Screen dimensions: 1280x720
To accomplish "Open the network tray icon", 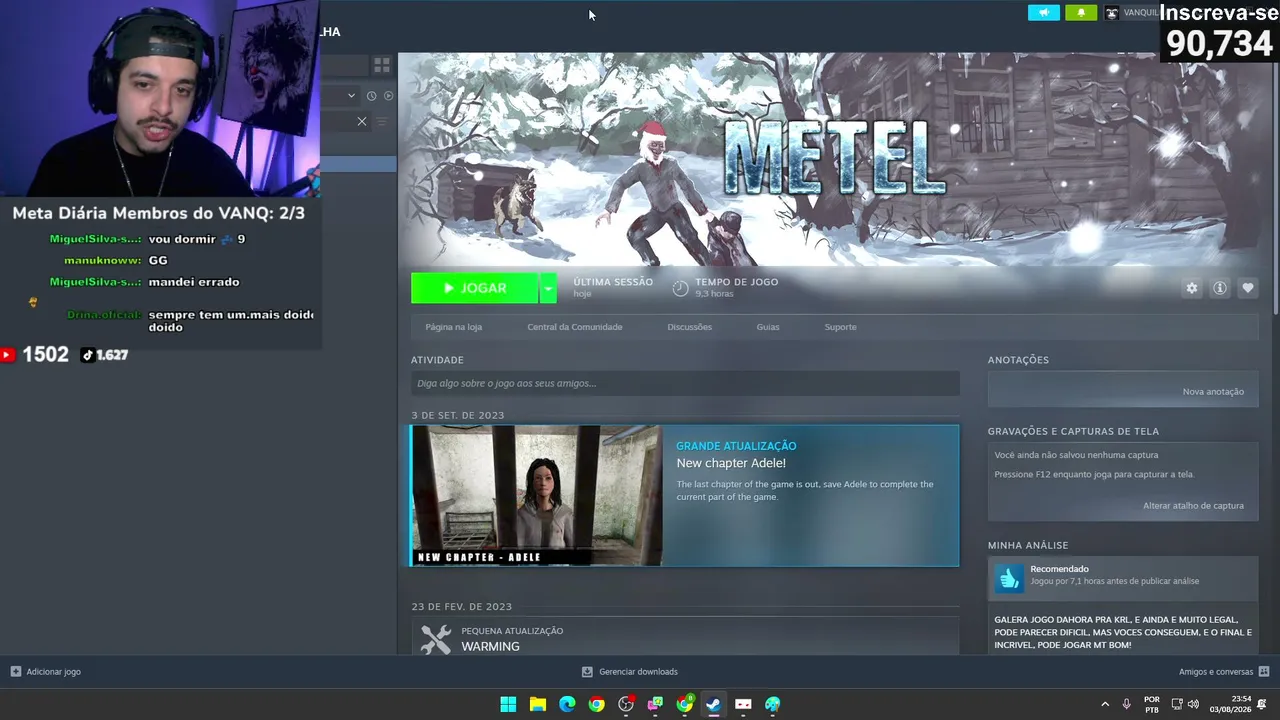I will click(x=1177, y=704).
